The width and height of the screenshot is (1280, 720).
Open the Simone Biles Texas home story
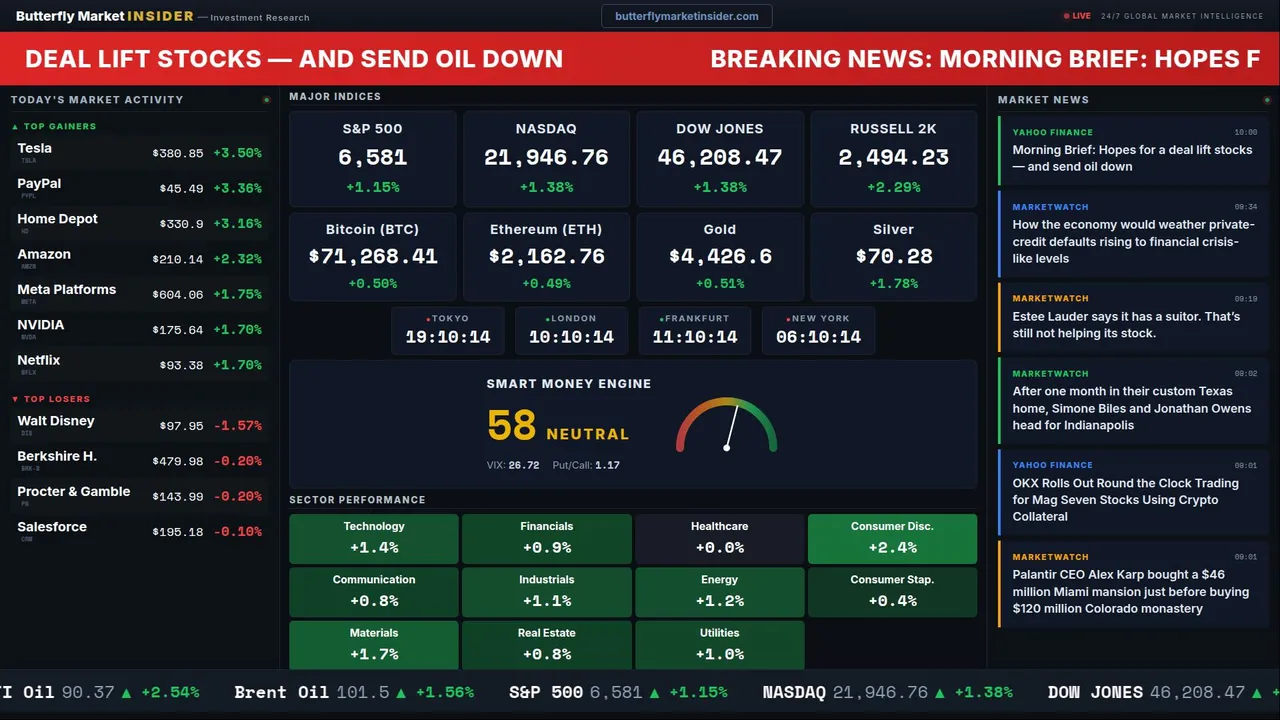pyautogui.click(x=1134, y=401)
